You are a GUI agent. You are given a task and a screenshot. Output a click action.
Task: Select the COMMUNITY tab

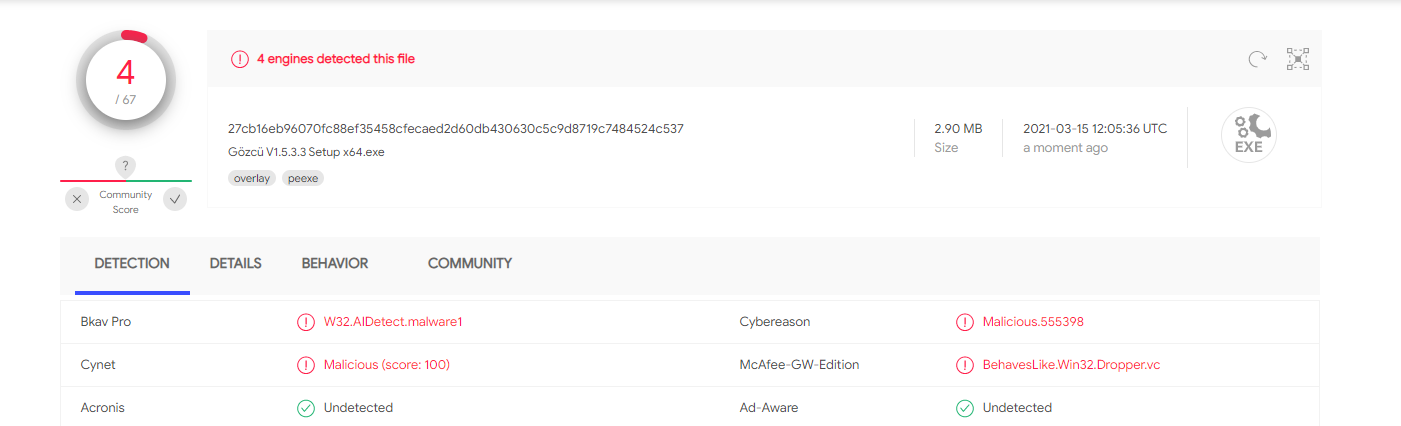coord(470,264)
